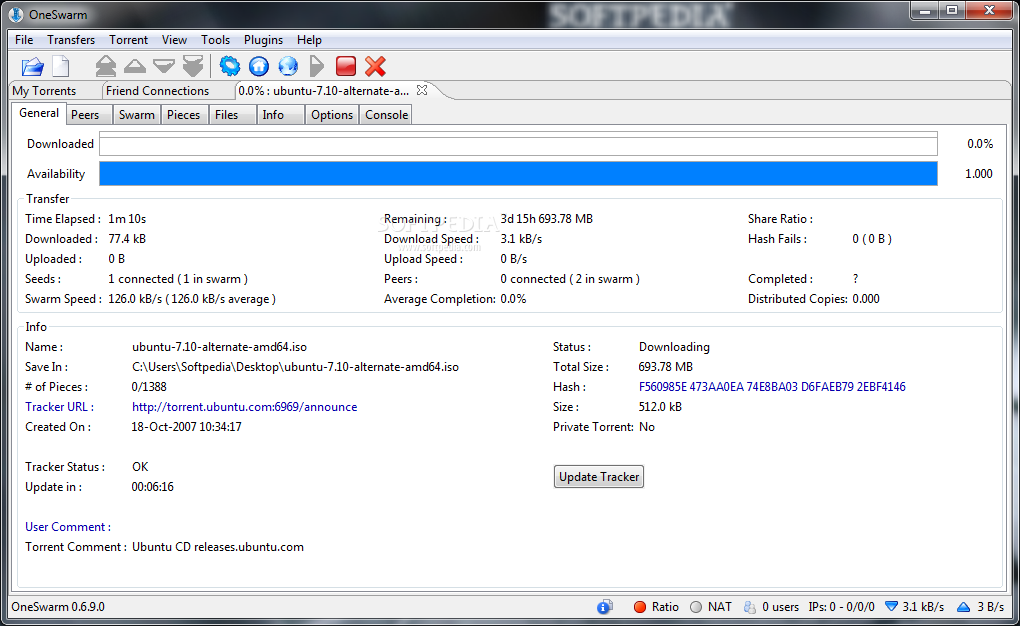Switch to the Swarm sub-tab
Viewport: 1020px width, 626px height.
pos(137,115)
